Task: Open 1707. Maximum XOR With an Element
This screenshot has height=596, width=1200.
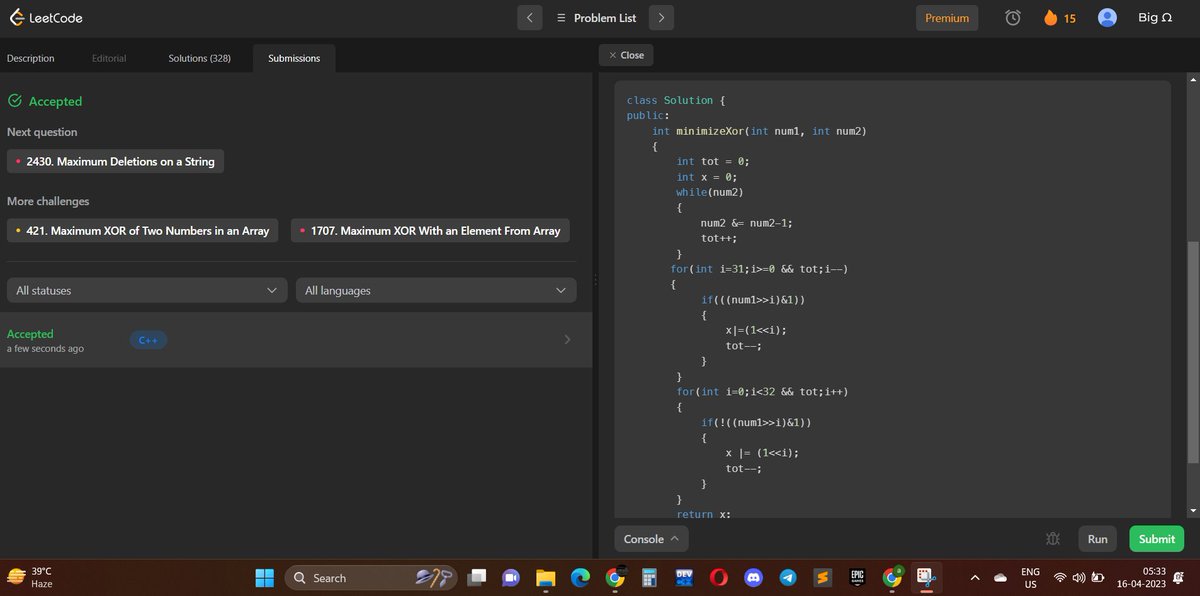Action: (x=430, y=231)
